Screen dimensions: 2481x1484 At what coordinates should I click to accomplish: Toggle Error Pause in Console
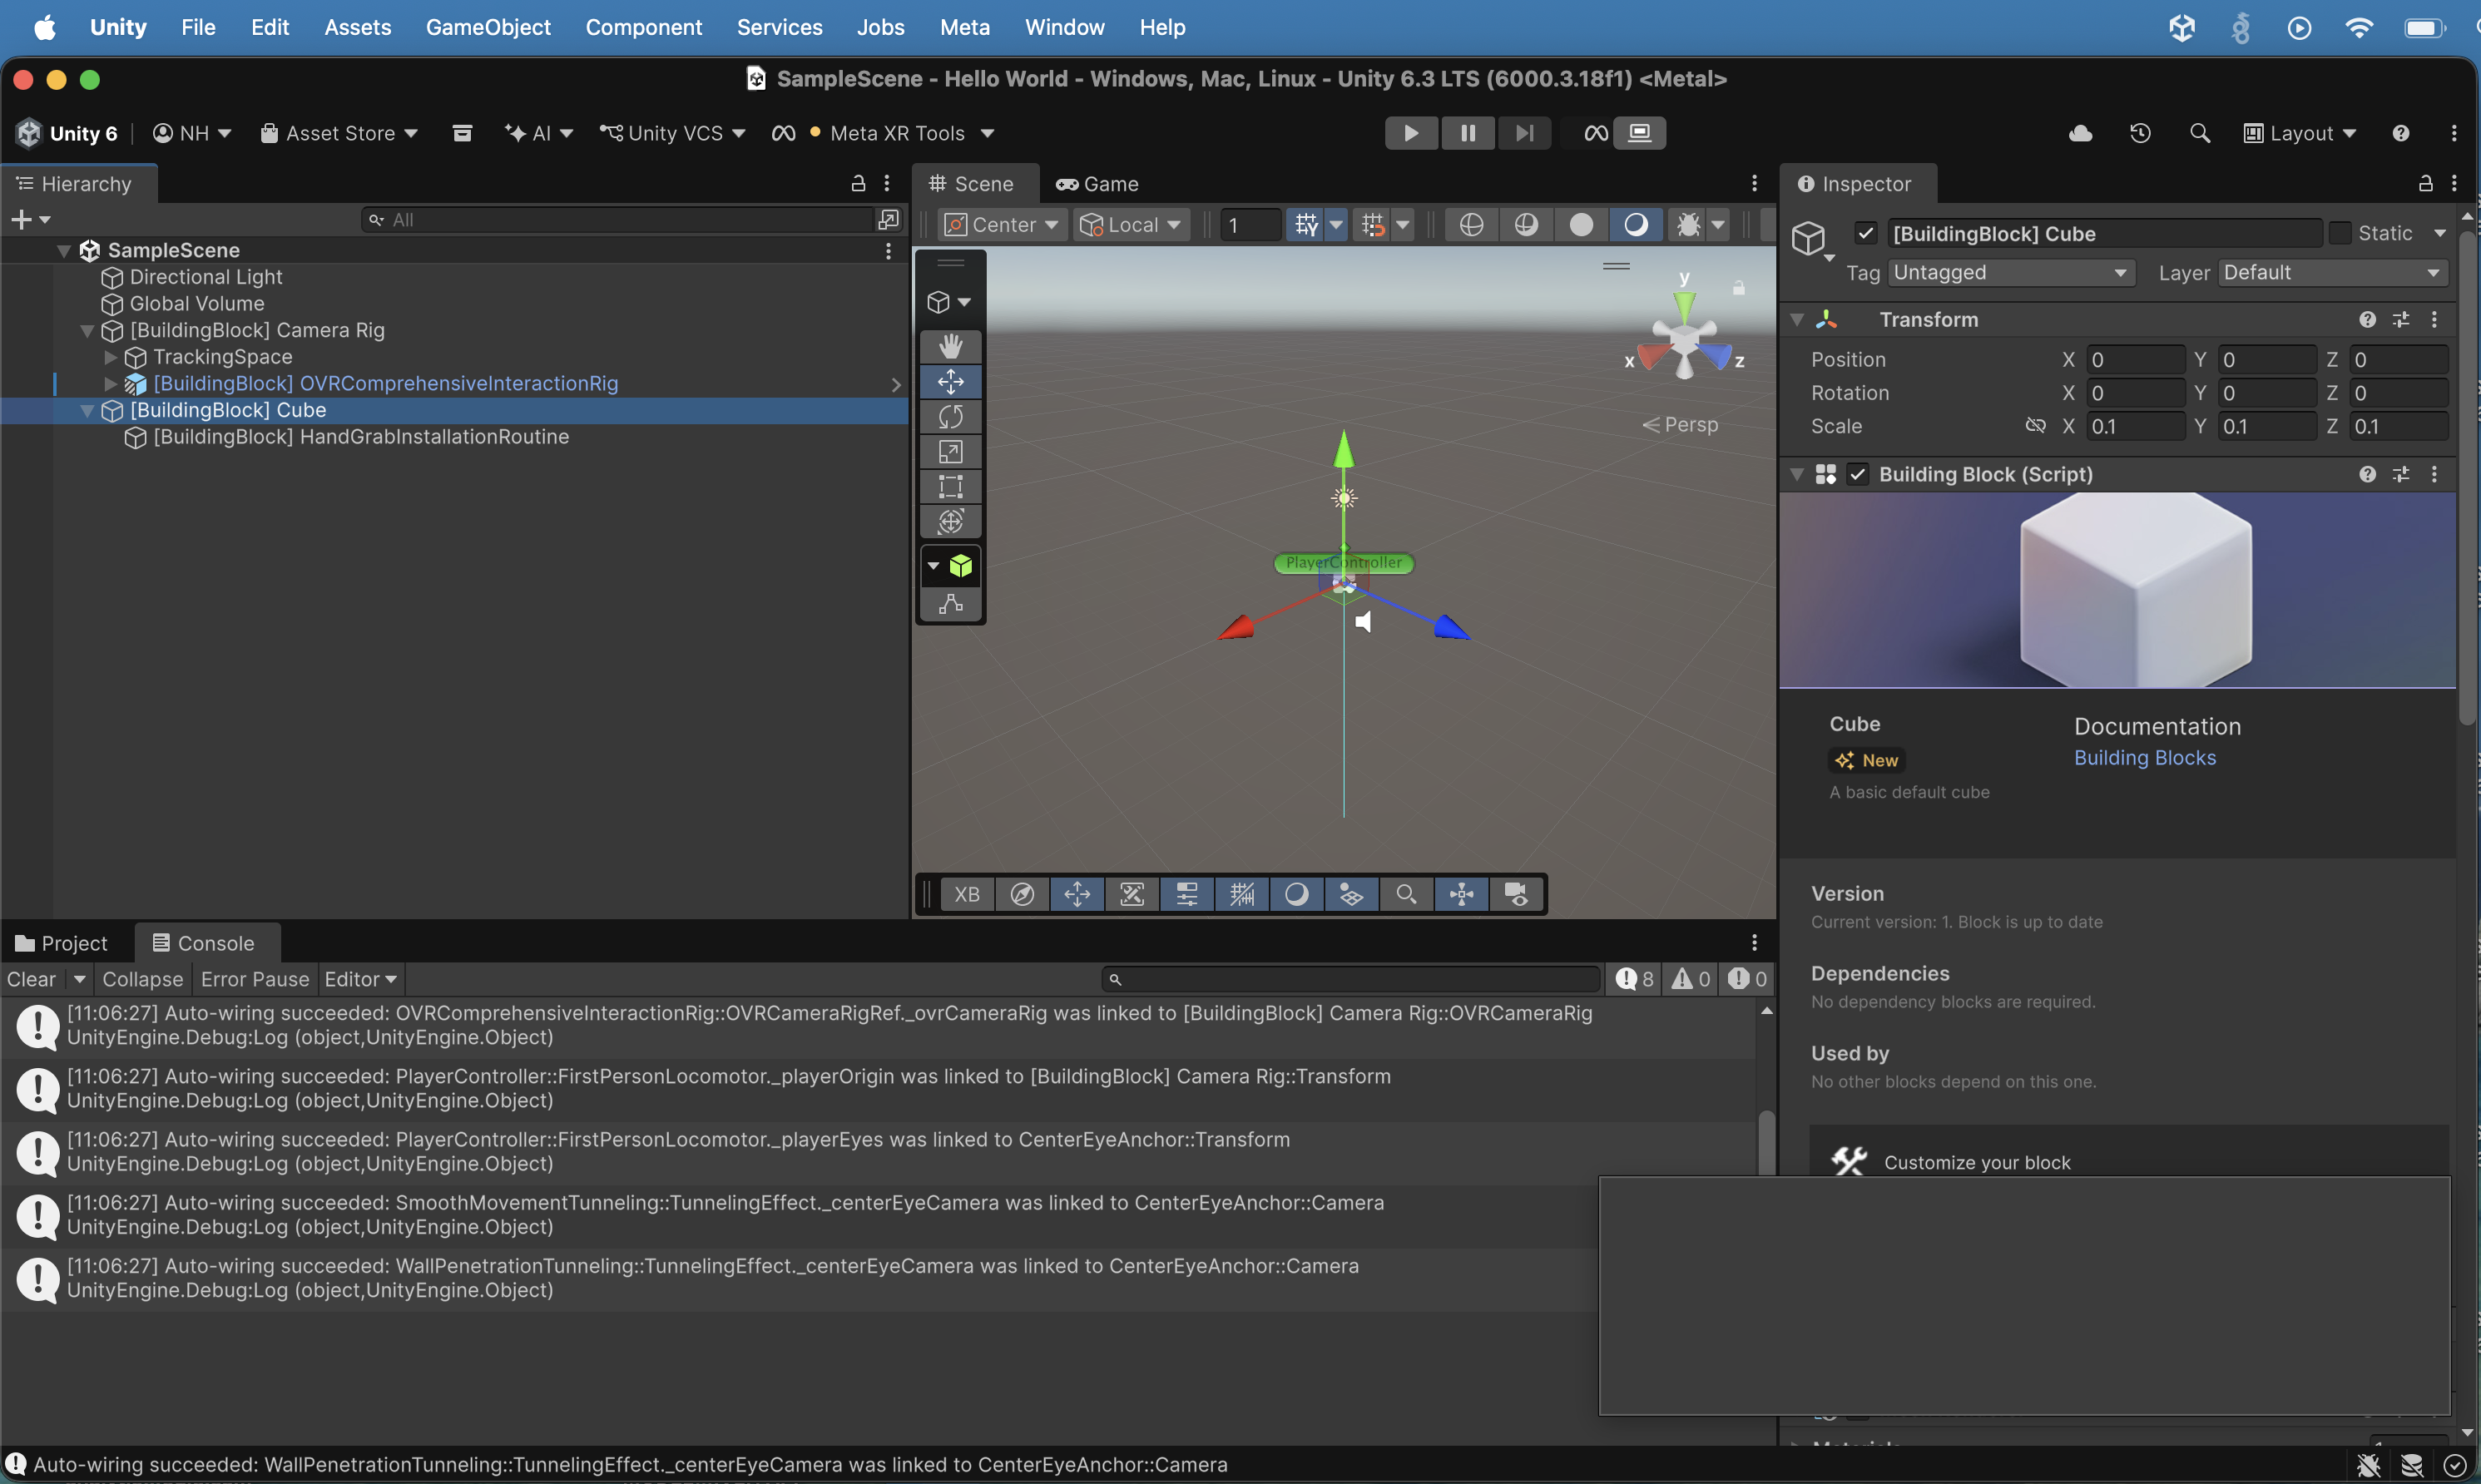click(x=255, y=979)
